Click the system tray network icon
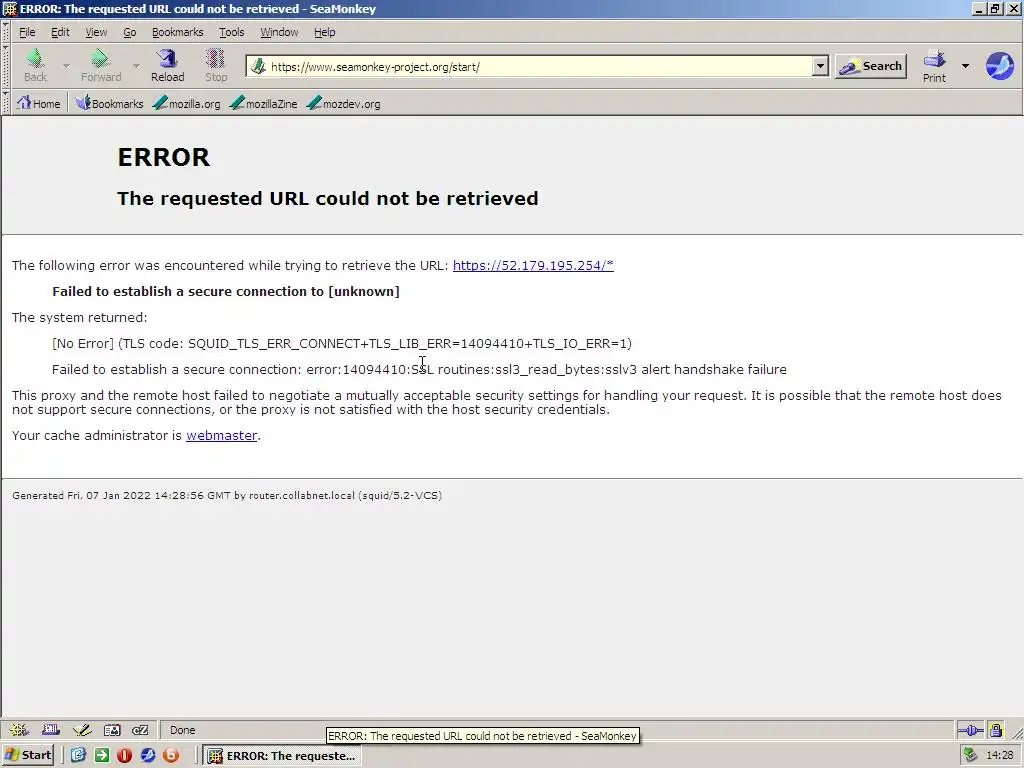This screenshot has height=768, width=1024. point(970,755)
